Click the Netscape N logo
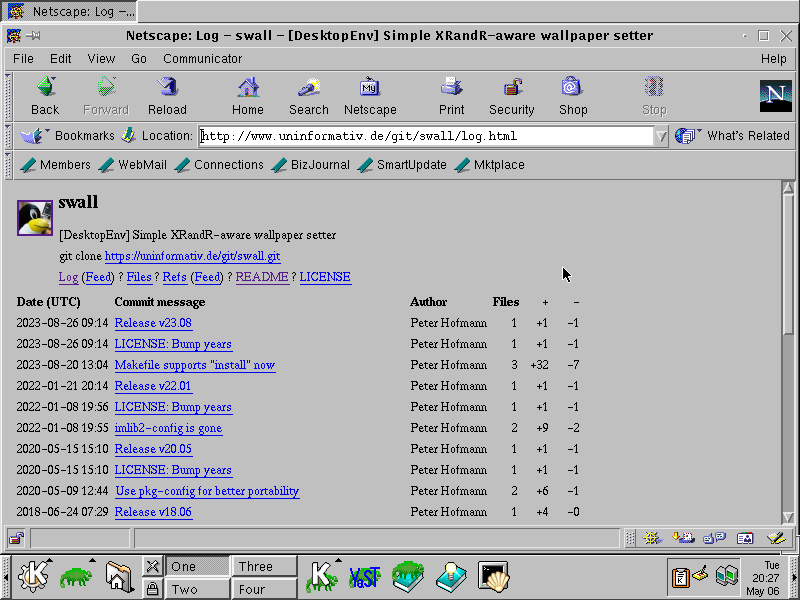 pyautogui.click(x=776, y=95)
